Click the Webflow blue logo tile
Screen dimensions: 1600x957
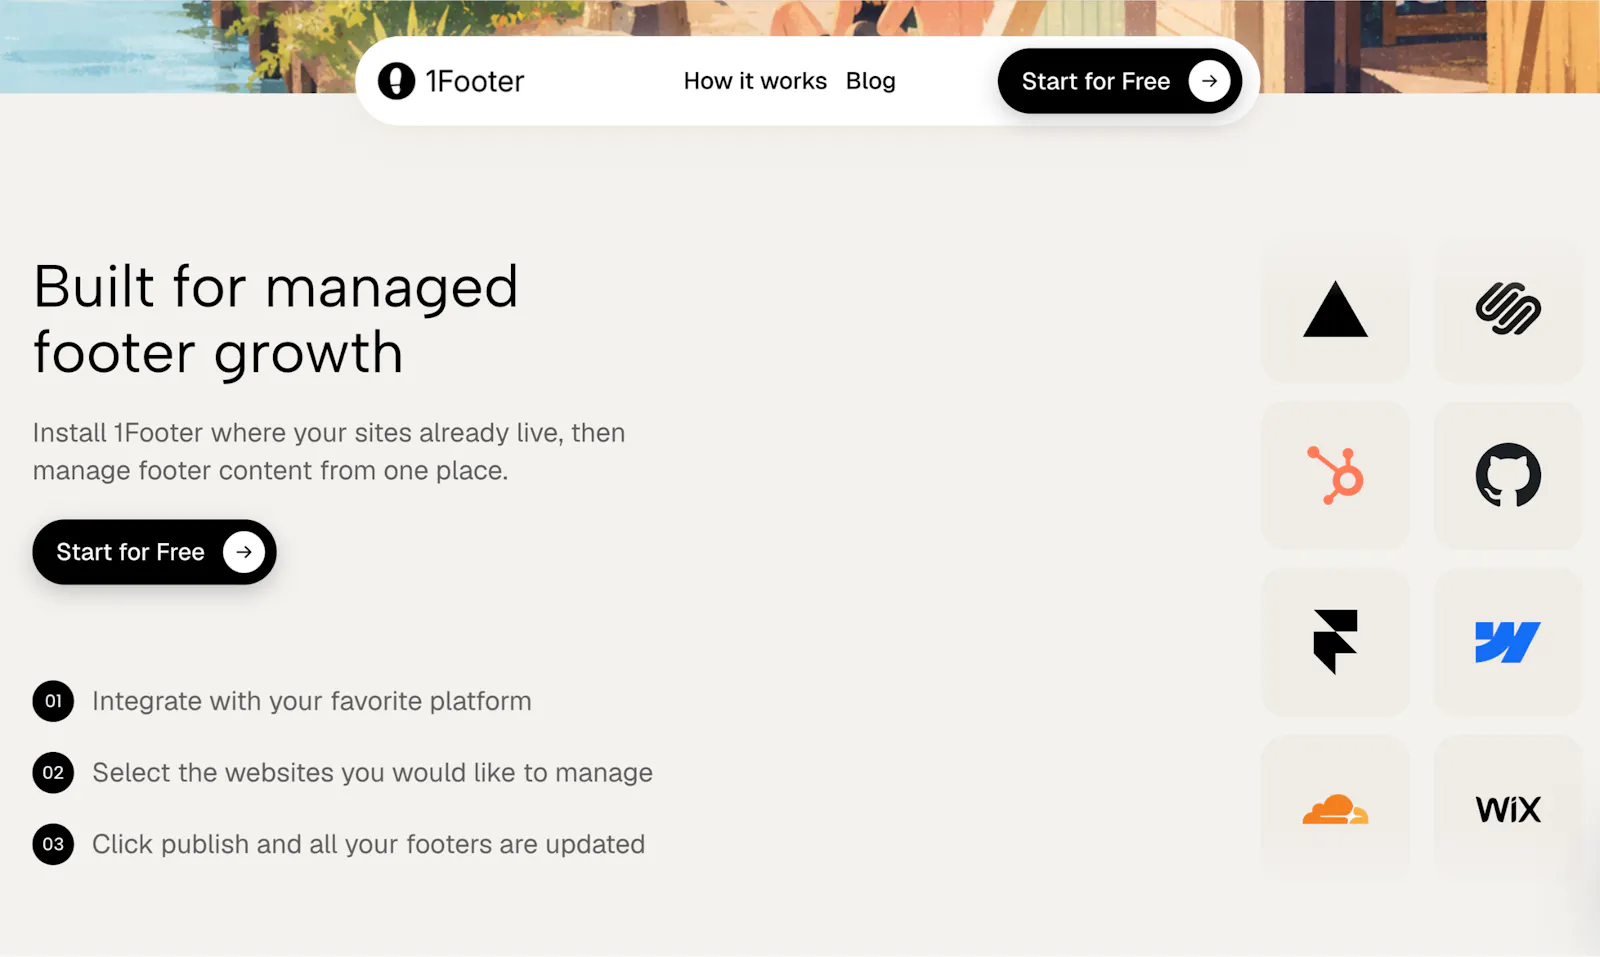pyautogui.click(x=1508, y=642)
